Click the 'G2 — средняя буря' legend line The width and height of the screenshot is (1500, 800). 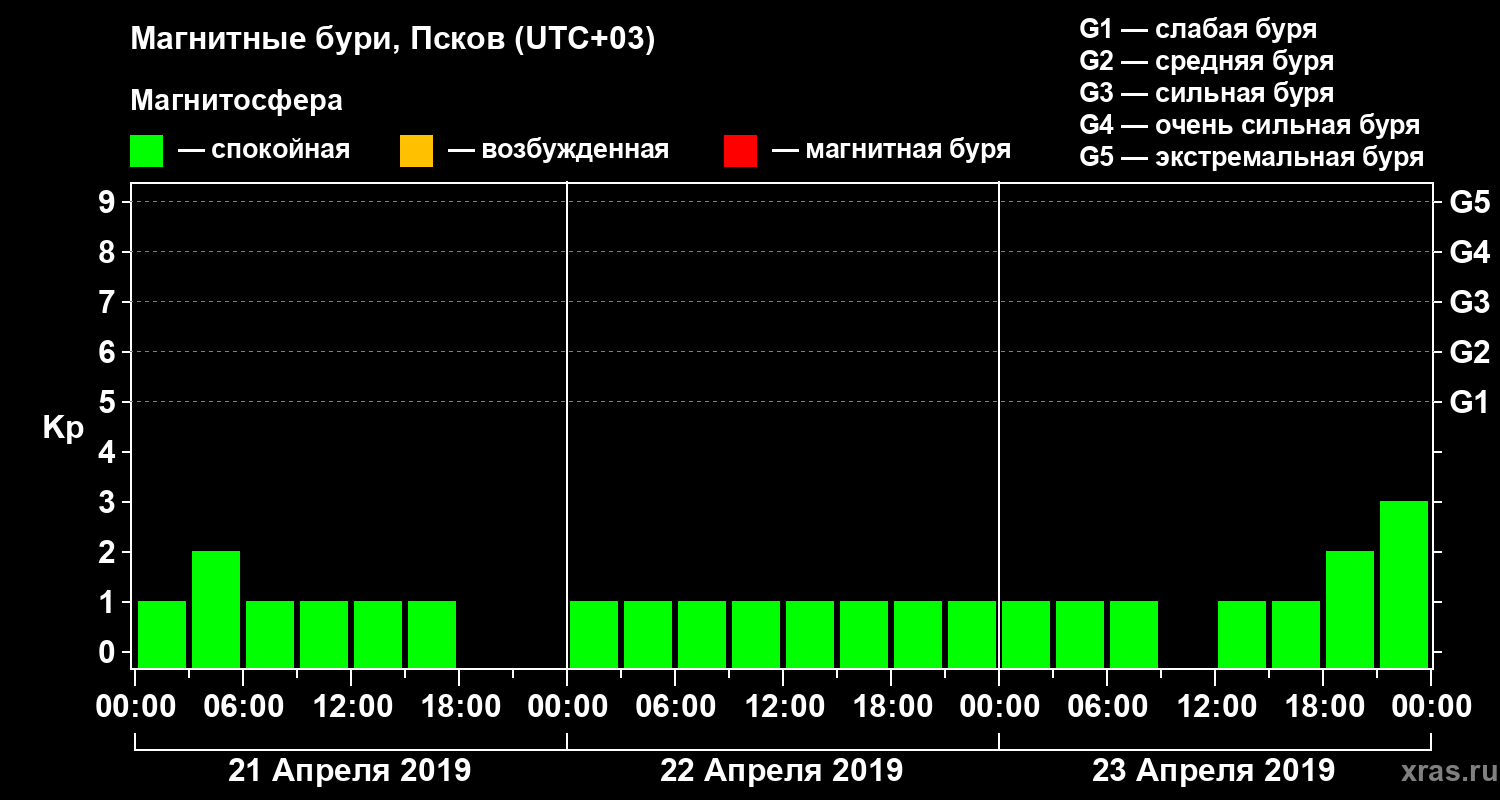point(1207,61)
